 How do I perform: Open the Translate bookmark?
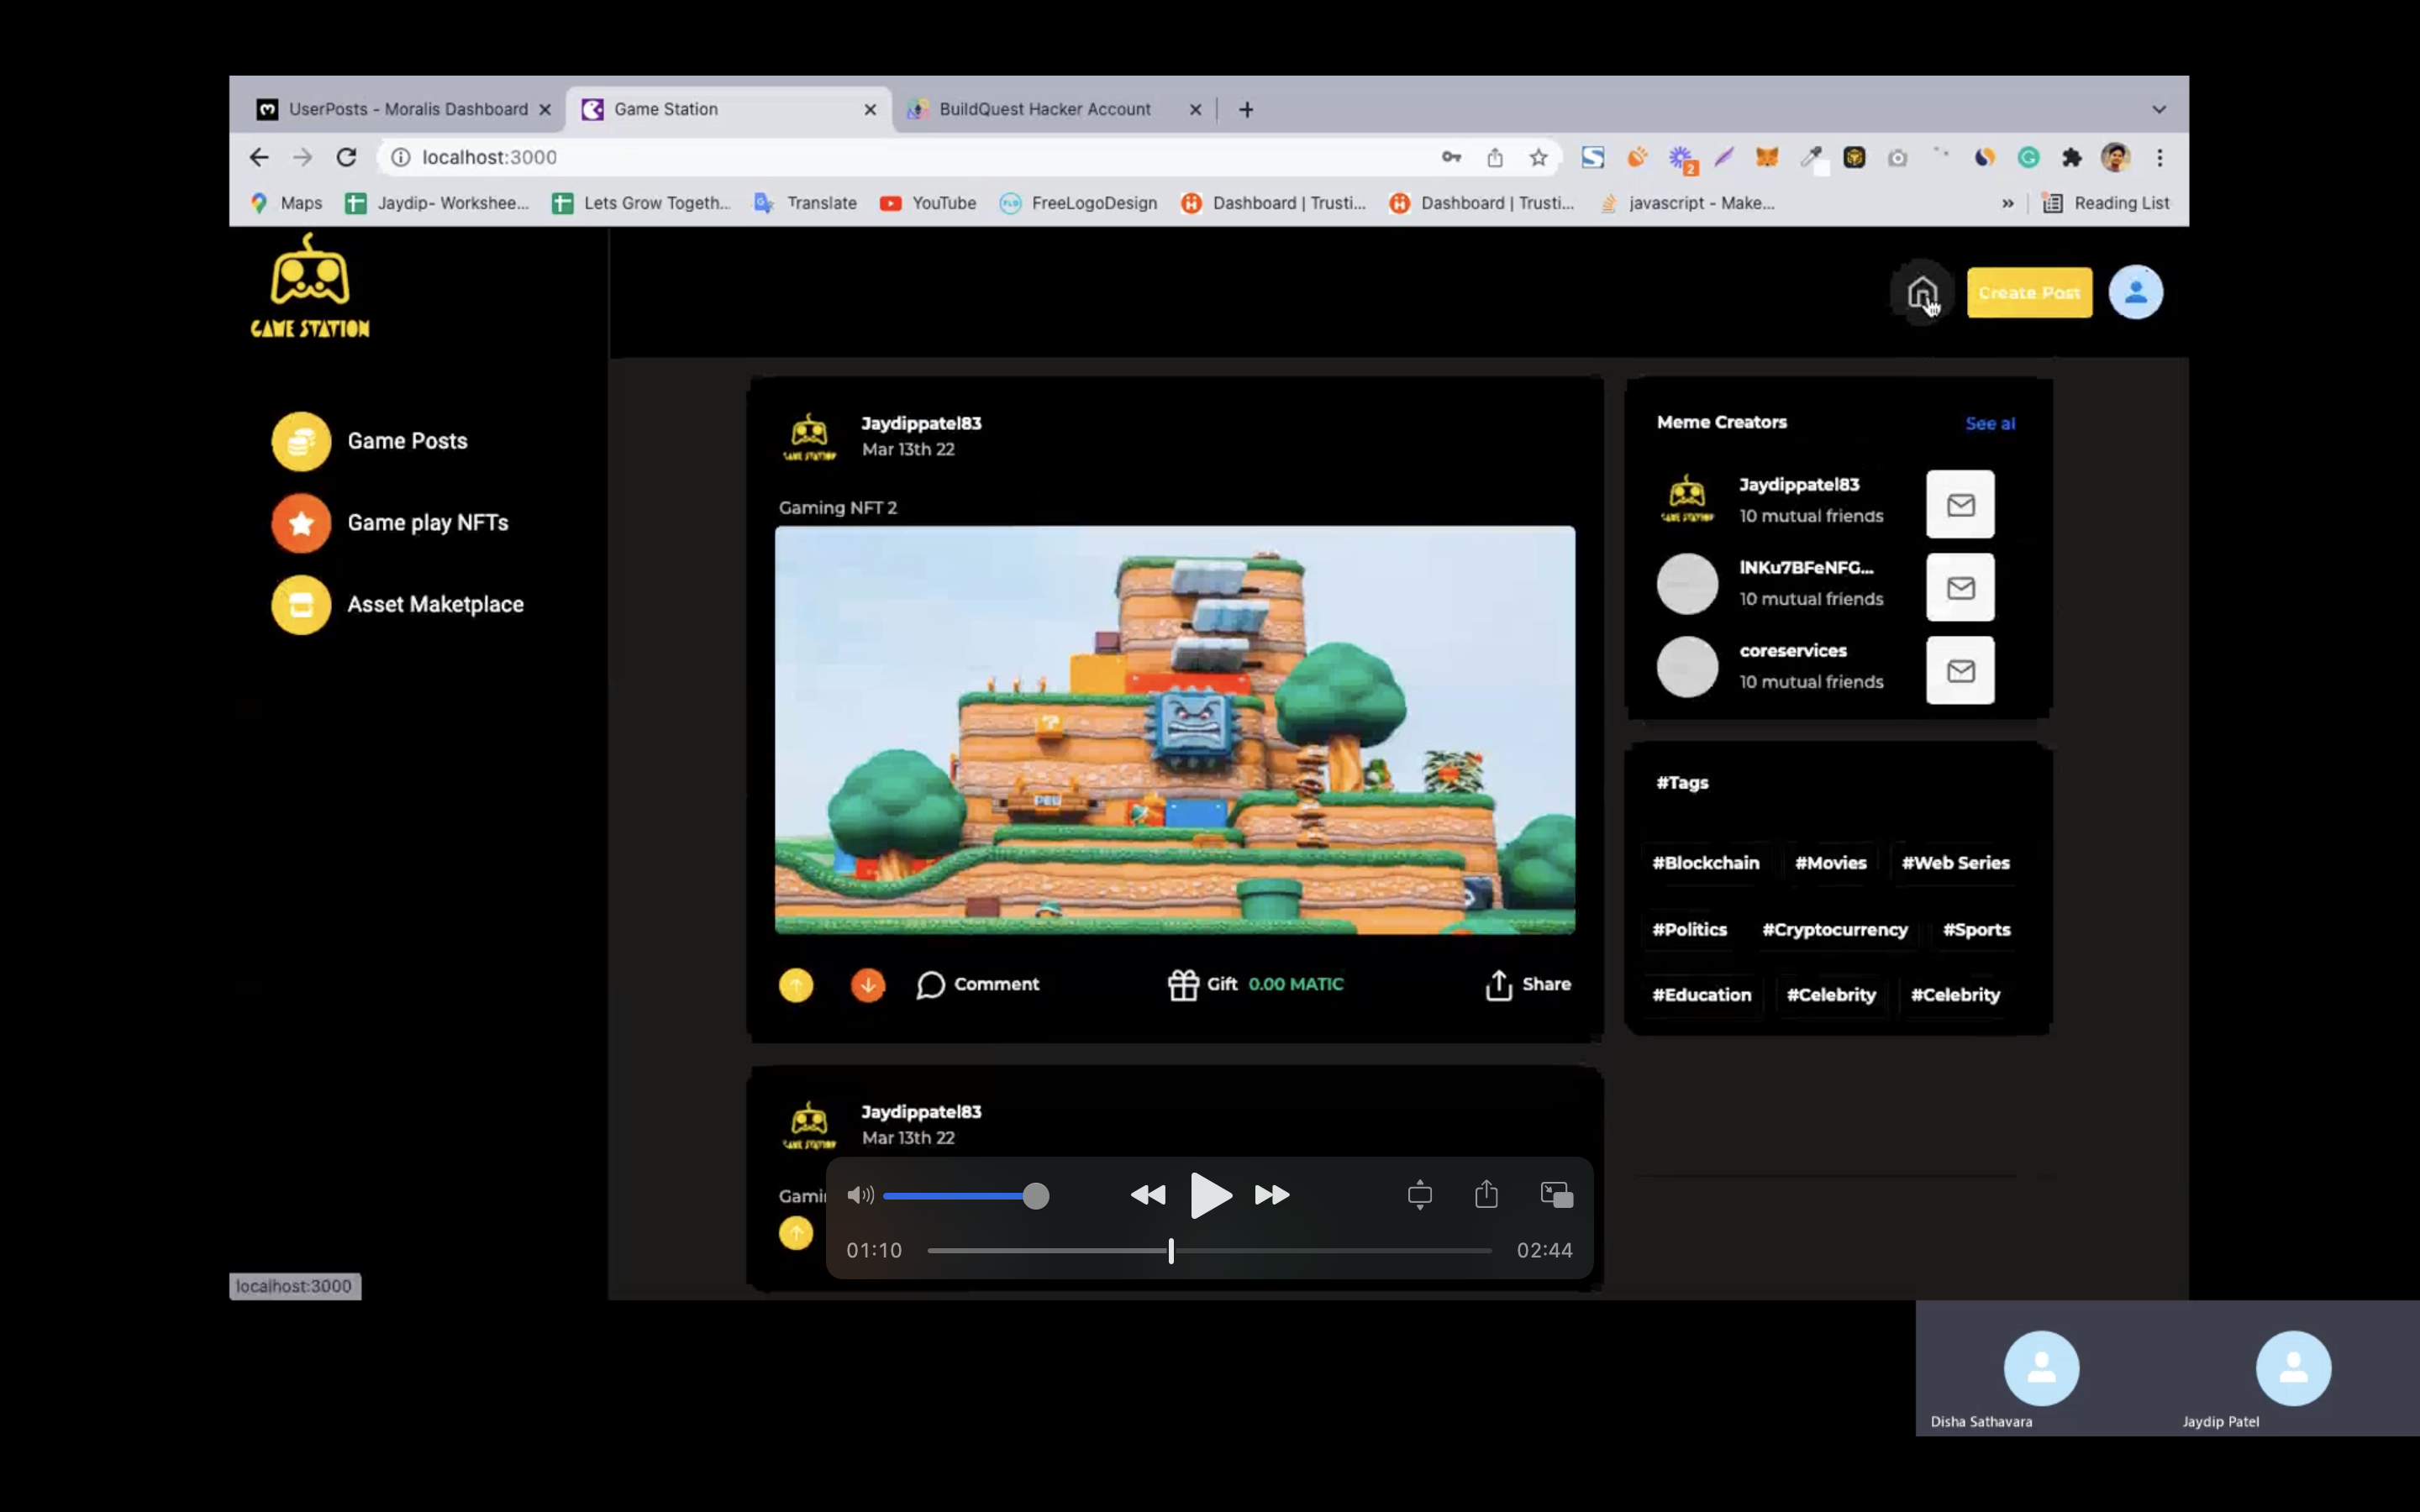pyautogui.click(x=805, y=203)
